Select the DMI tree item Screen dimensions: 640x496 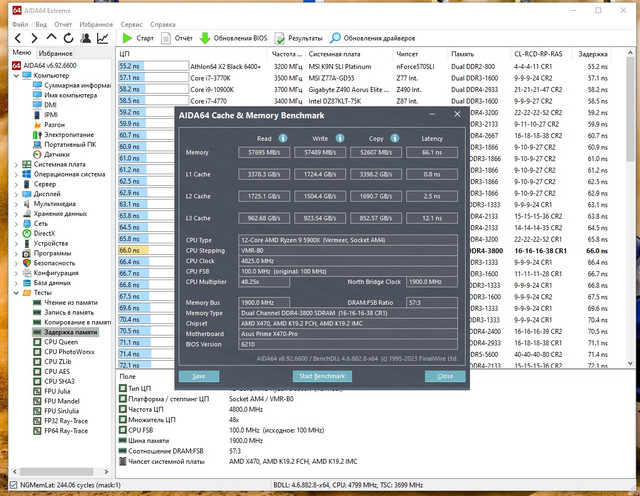(x=45, y=105)
